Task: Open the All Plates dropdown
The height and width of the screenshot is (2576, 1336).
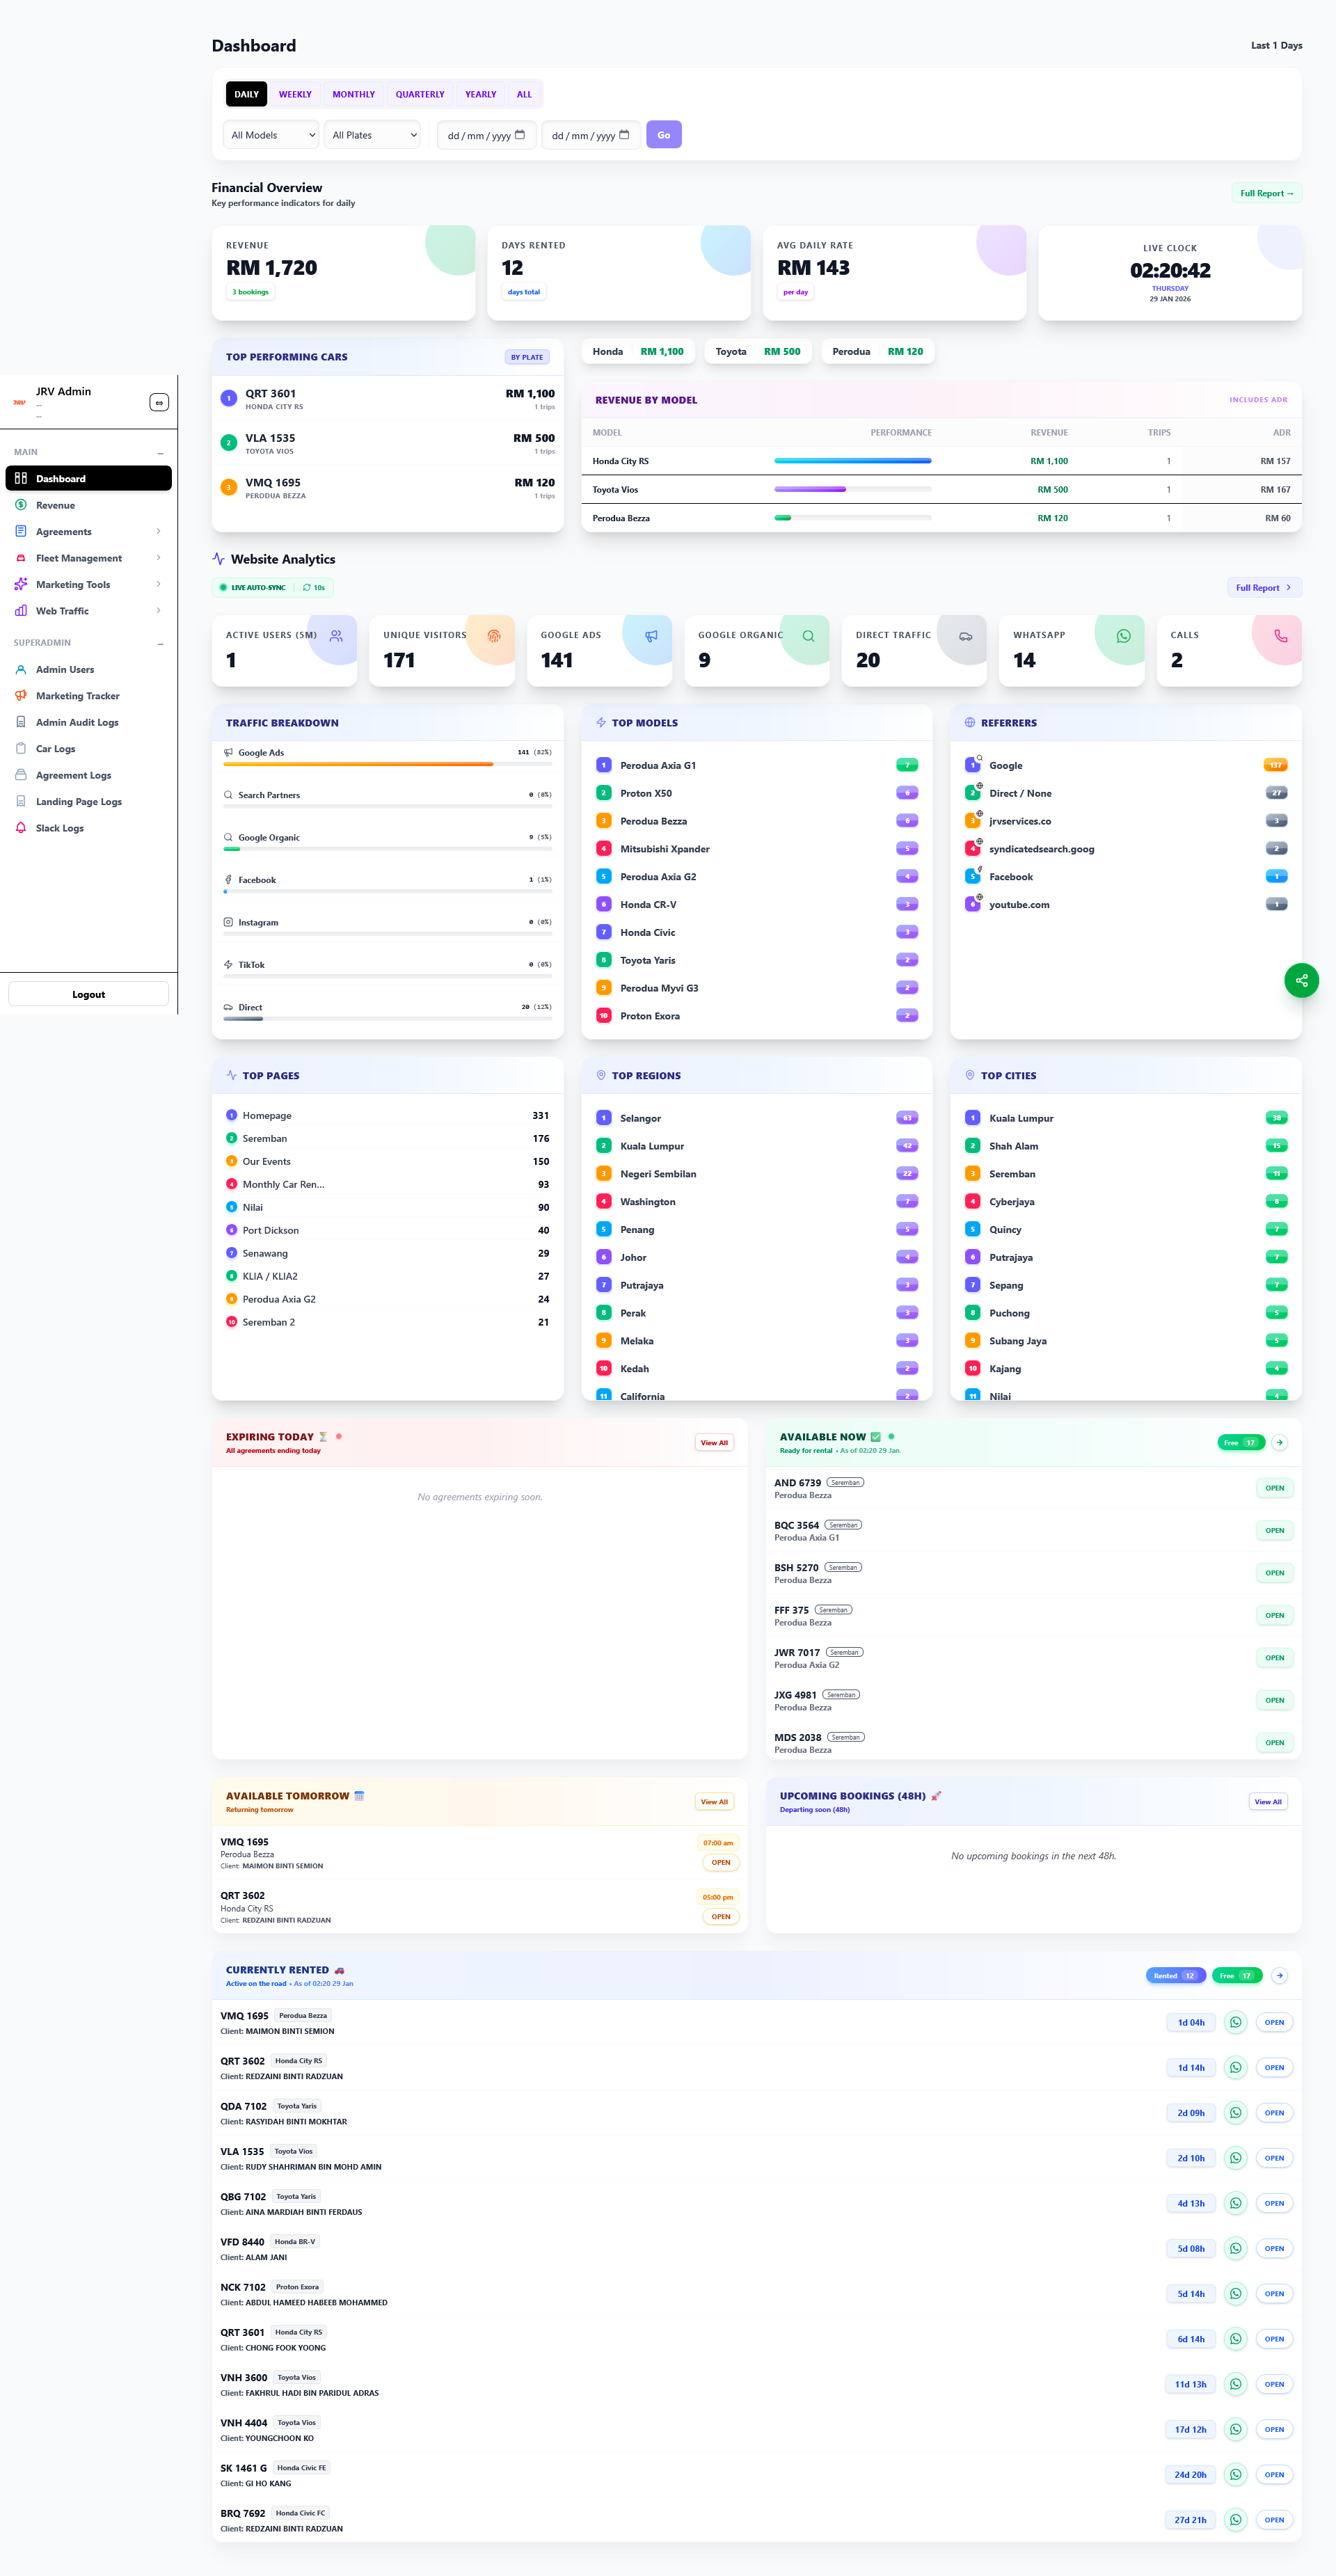Action: pyautogui.click(x=372, y=135)
